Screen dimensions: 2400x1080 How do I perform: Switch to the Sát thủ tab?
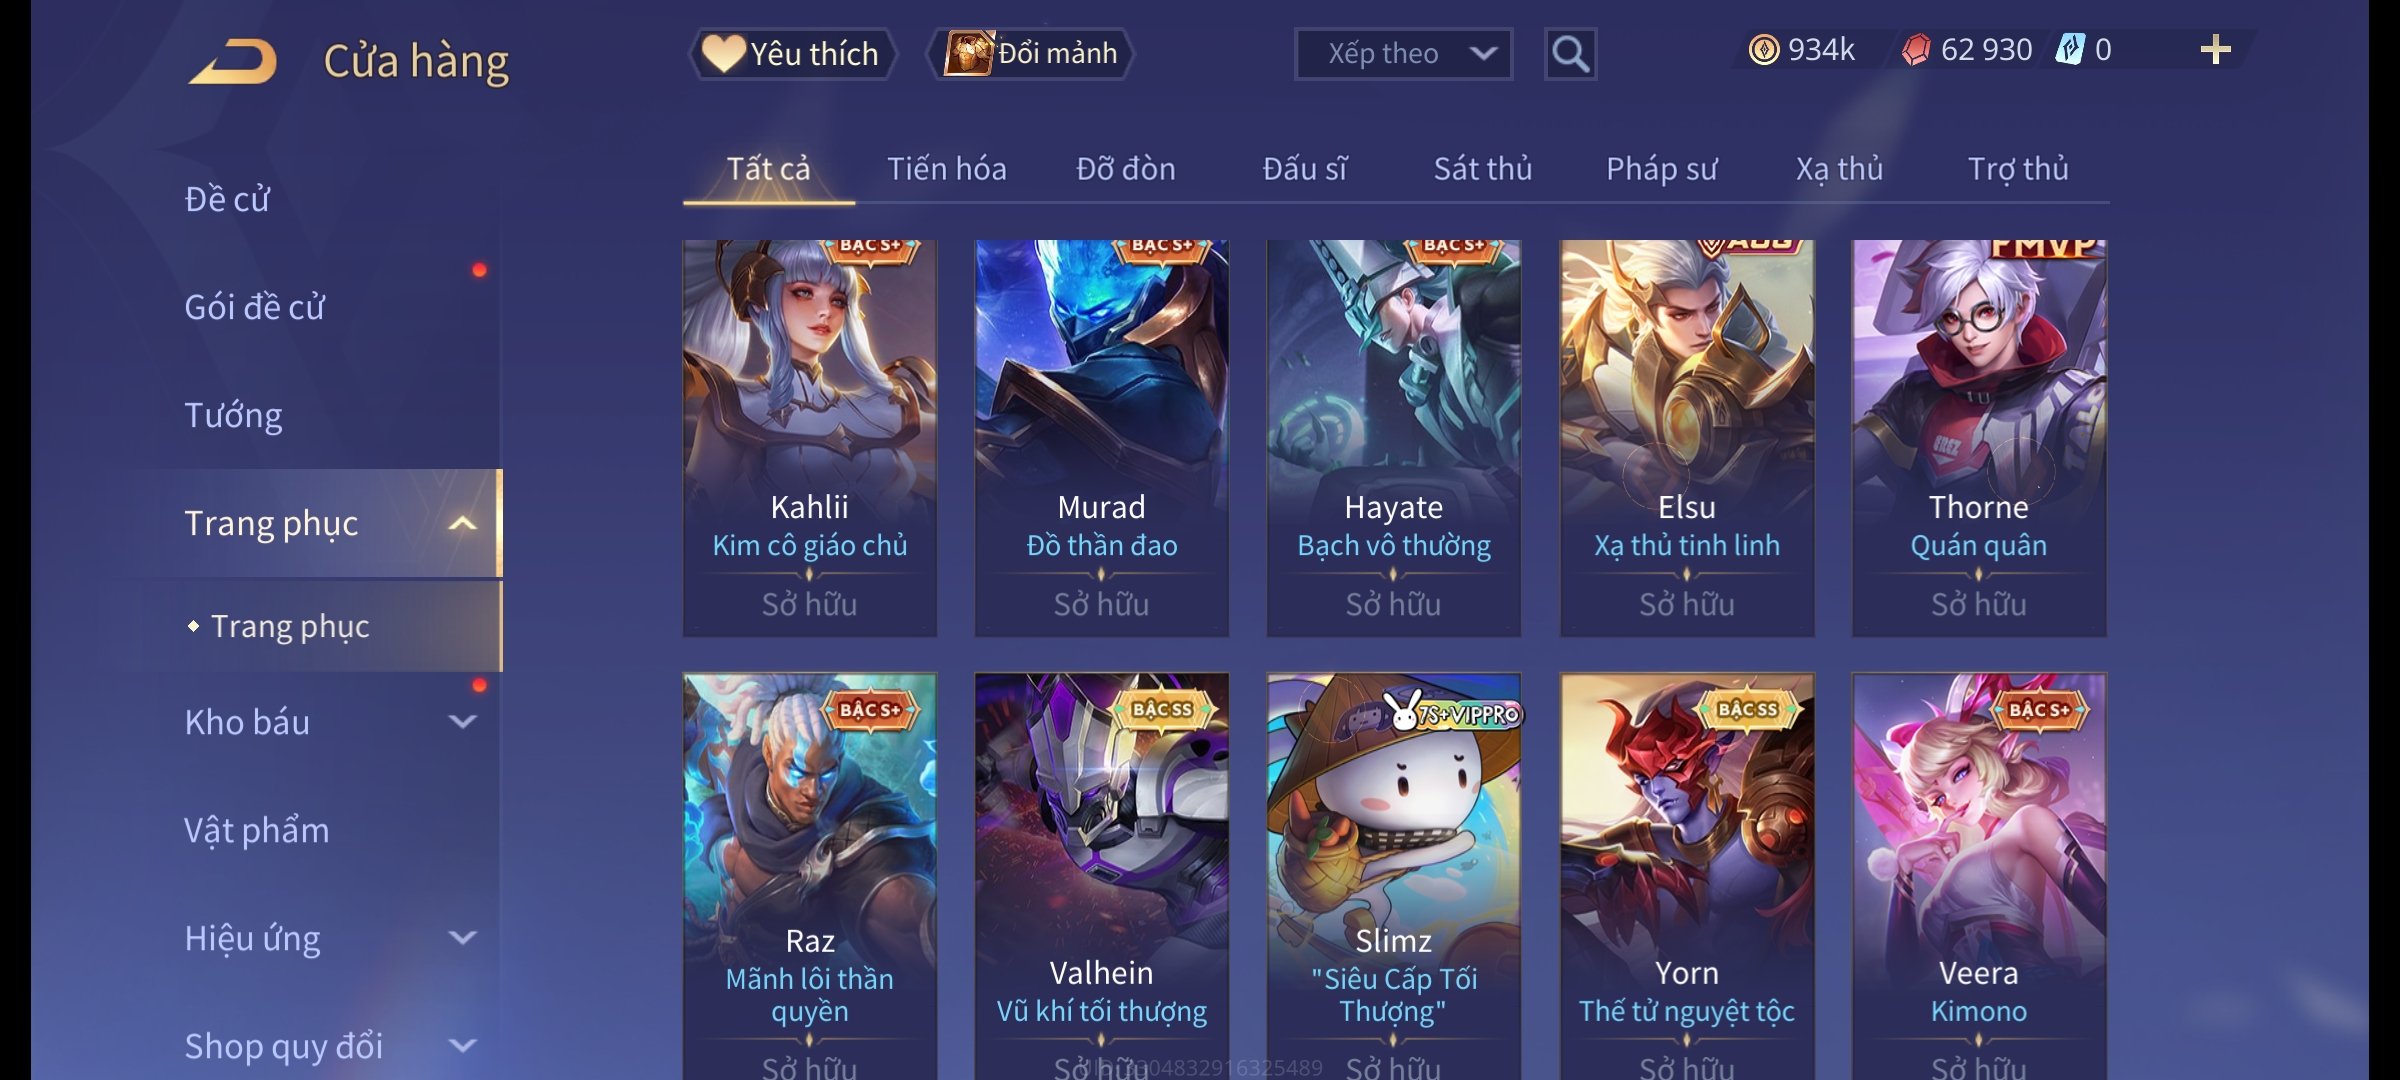point(1483,169)
